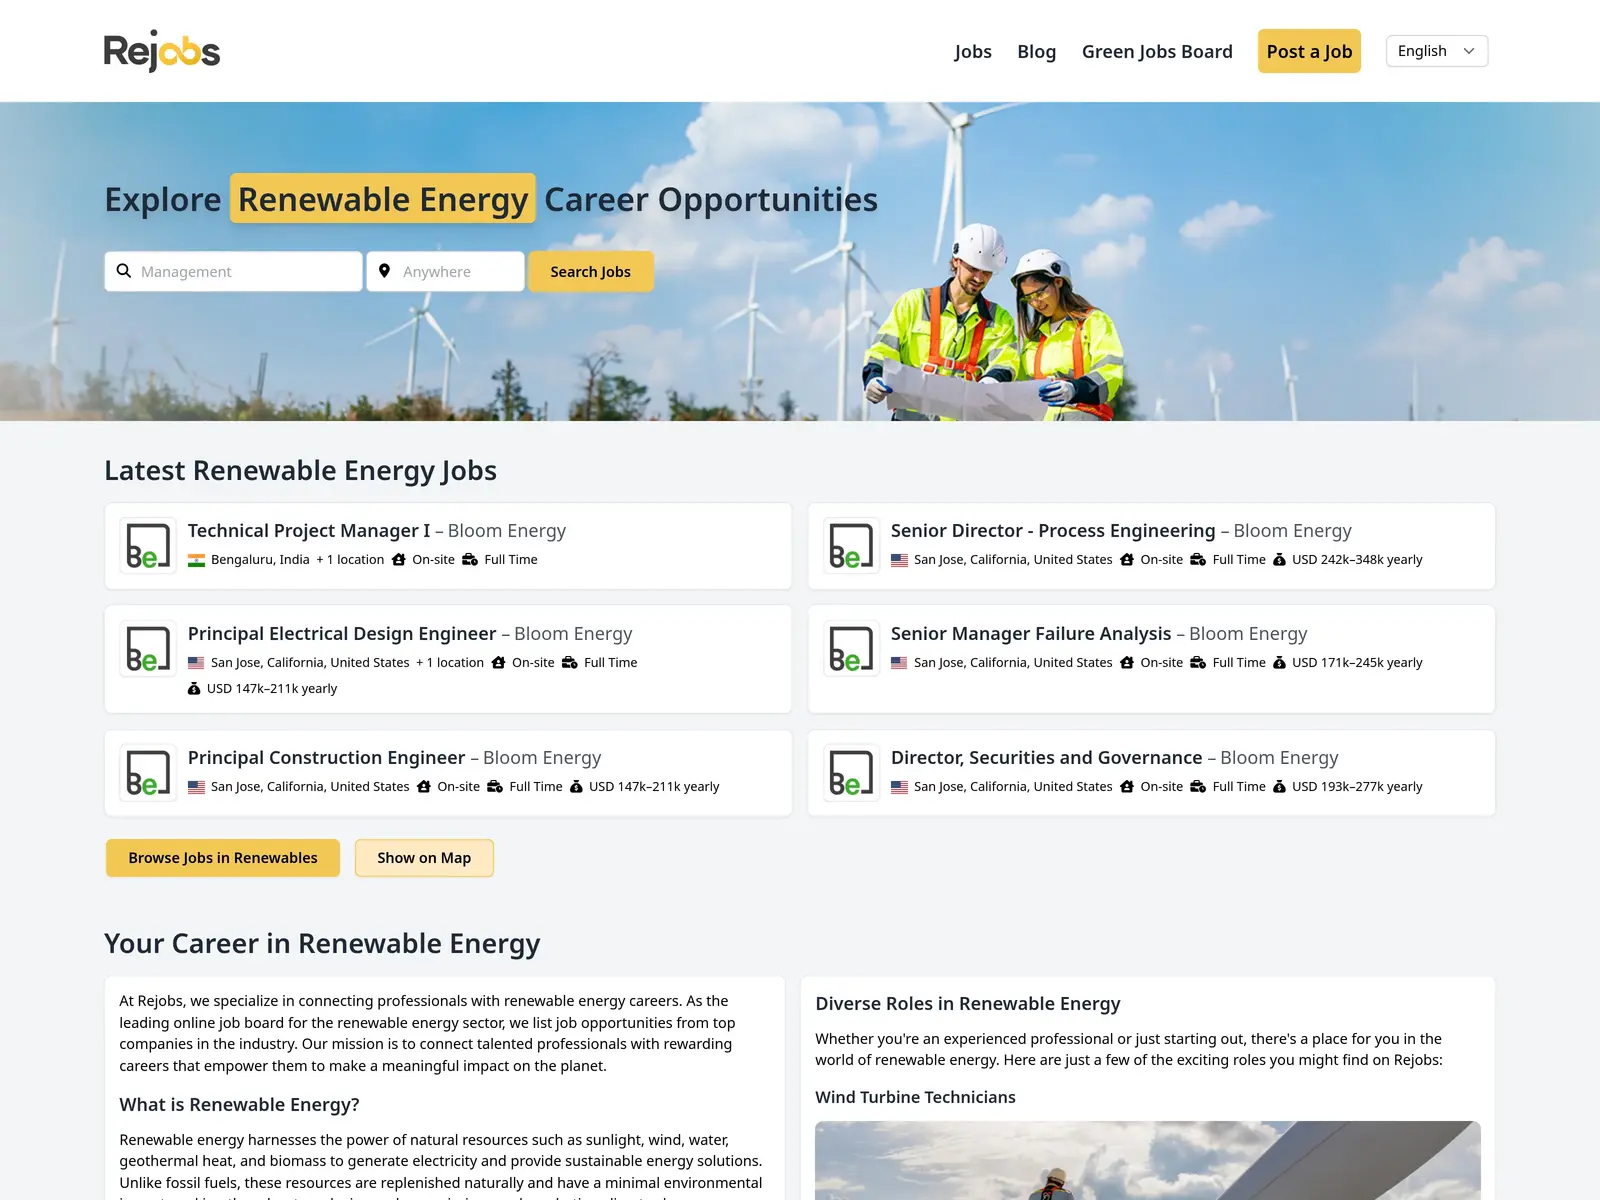Viewport: 1600px width, 1200px height.
Task: Click the Rejobs logo
Action: click(162, 51)
